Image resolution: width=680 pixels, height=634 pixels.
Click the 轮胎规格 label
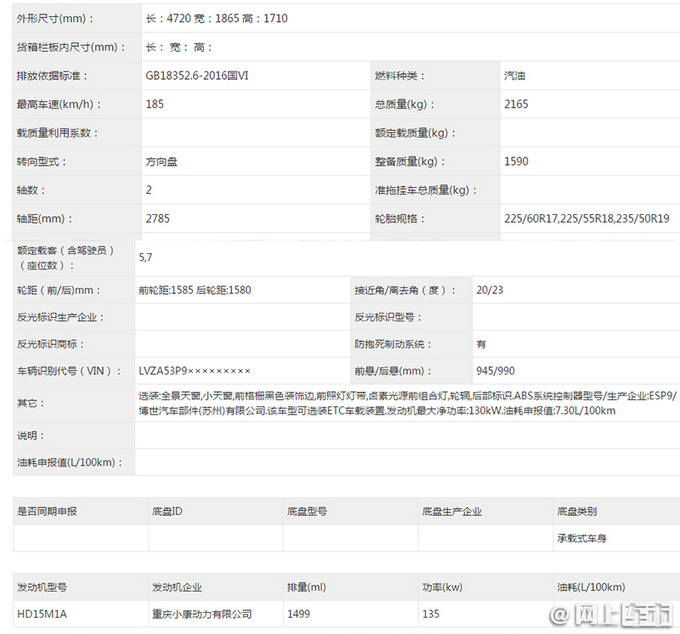tap(400, 219)
